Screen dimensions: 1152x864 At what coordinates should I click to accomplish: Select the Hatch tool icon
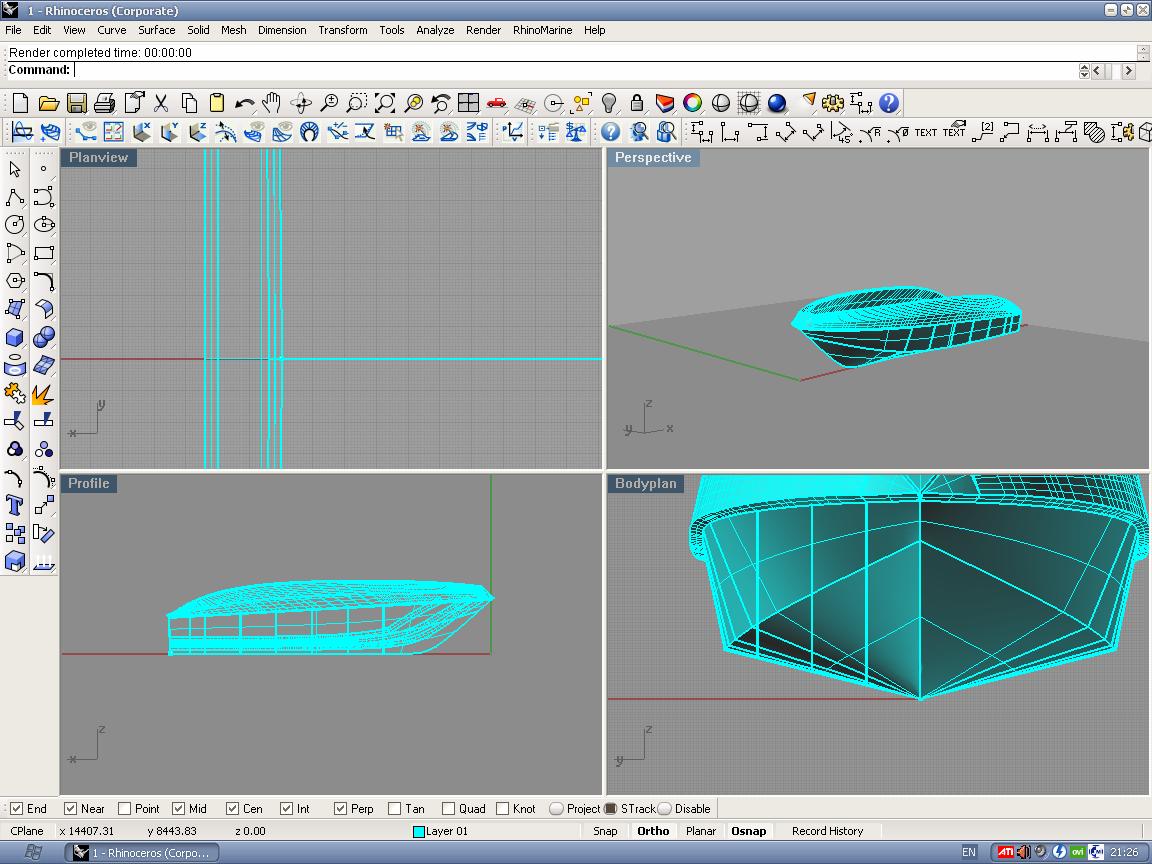[1094, 132]
